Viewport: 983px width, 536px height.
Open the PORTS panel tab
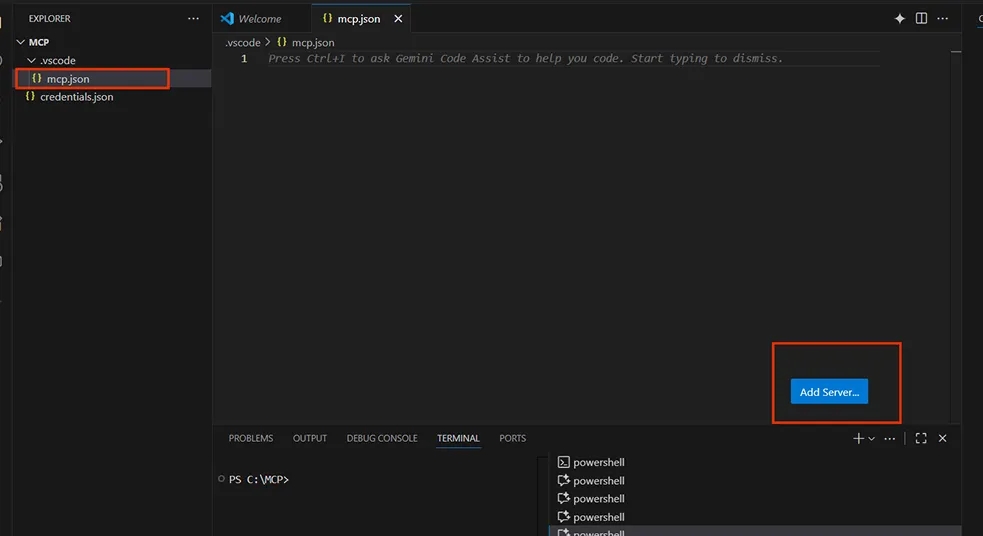[512, 438]
